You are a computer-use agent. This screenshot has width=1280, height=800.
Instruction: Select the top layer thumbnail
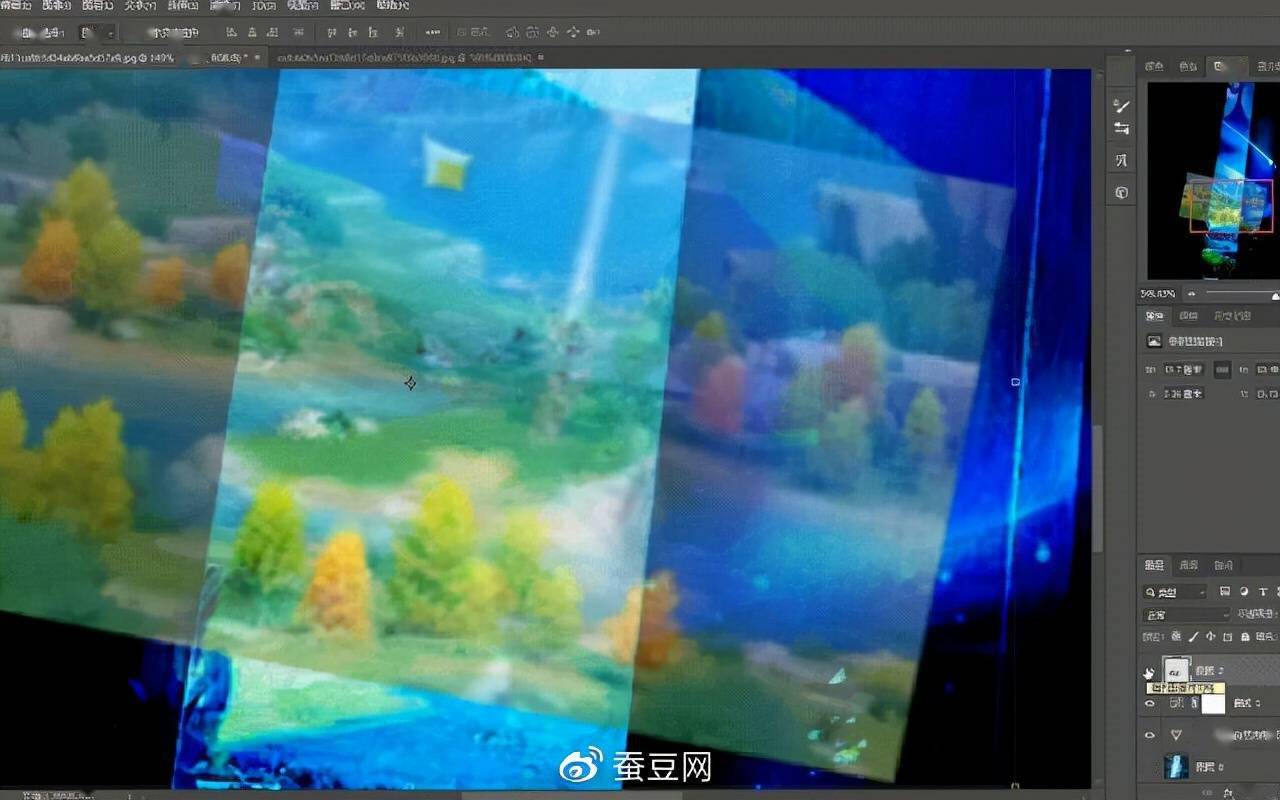pyautogui.click(x=1176, y=670)
